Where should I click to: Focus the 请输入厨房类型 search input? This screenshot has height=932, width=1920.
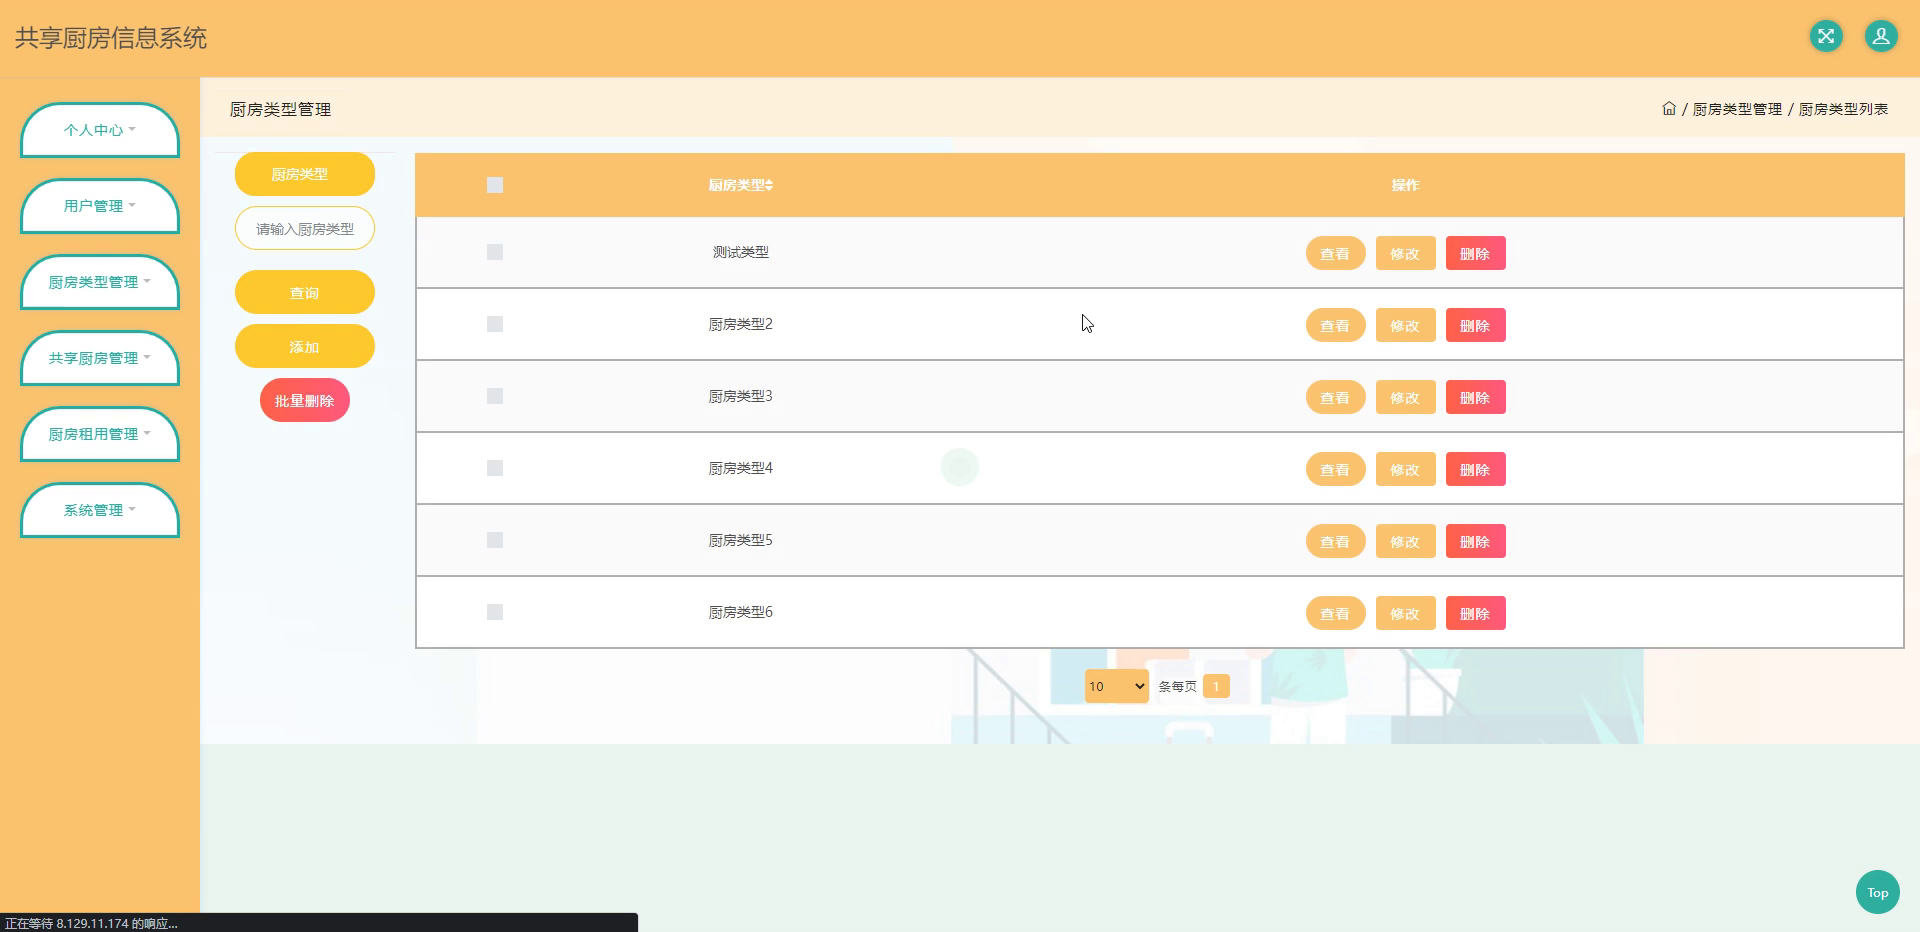click(305, 228)
